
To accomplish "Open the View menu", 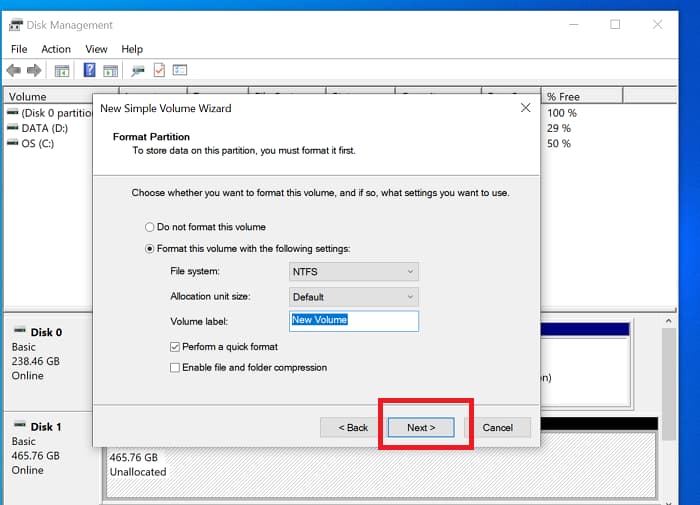I will [96, 49].
